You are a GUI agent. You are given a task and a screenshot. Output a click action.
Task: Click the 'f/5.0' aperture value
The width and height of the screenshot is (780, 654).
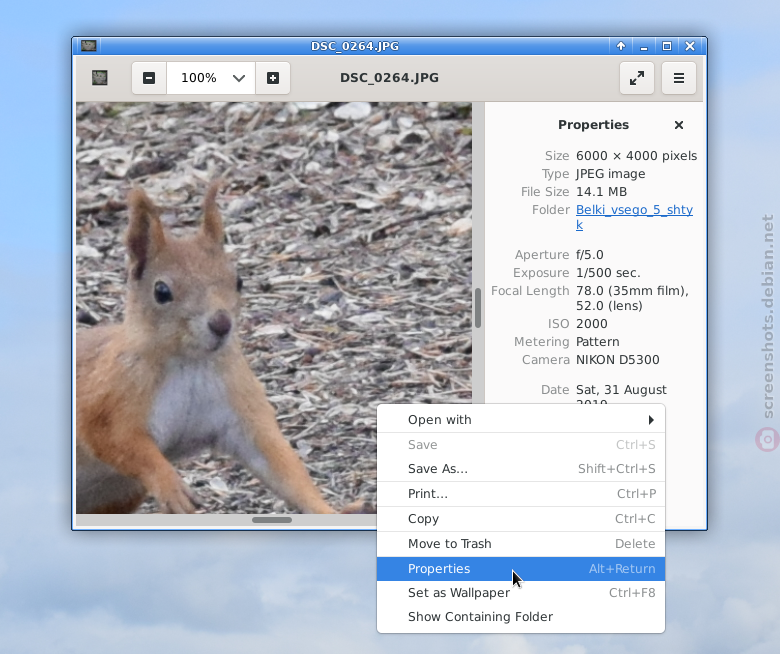589,255
